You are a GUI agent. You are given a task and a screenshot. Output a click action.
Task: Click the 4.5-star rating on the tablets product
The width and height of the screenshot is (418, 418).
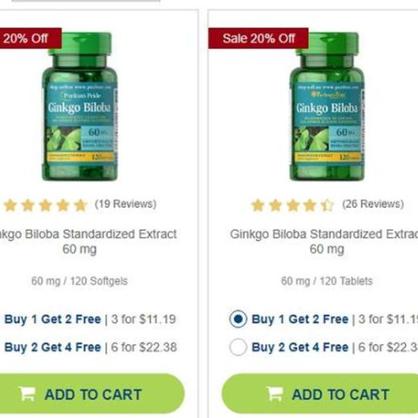point(292,205)
